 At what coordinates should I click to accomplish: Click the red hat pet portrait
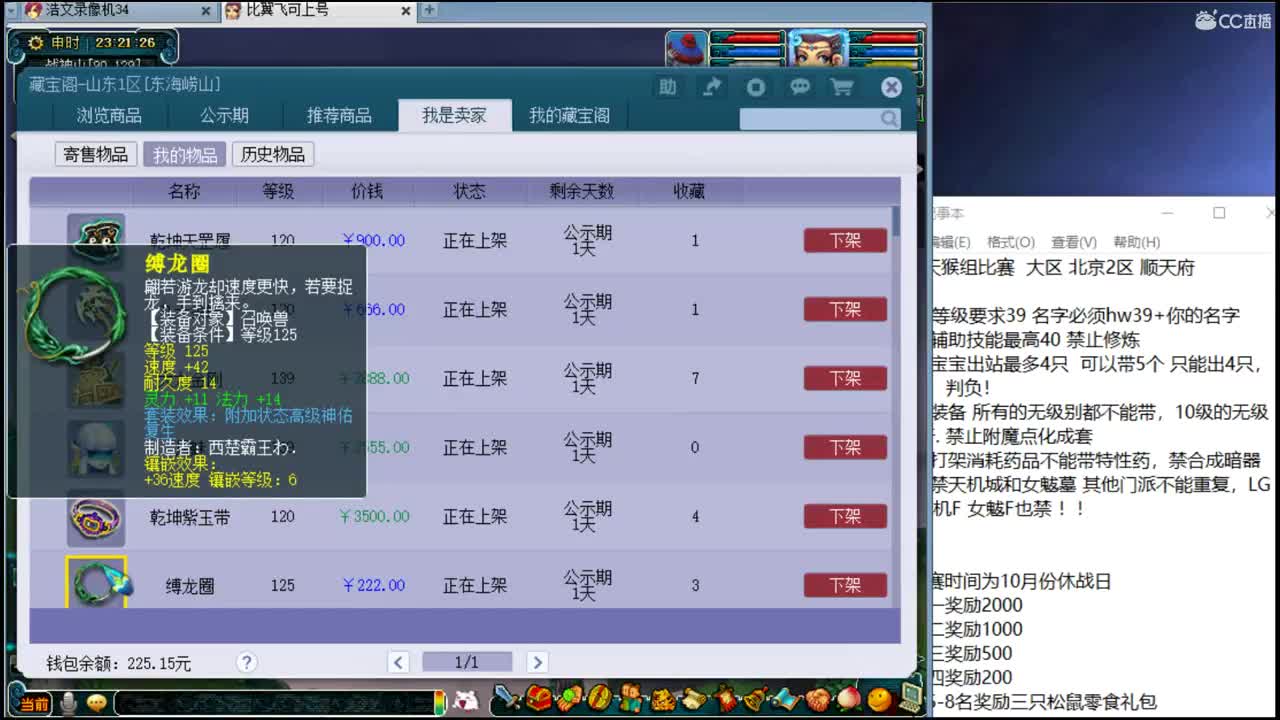(687, 49)
